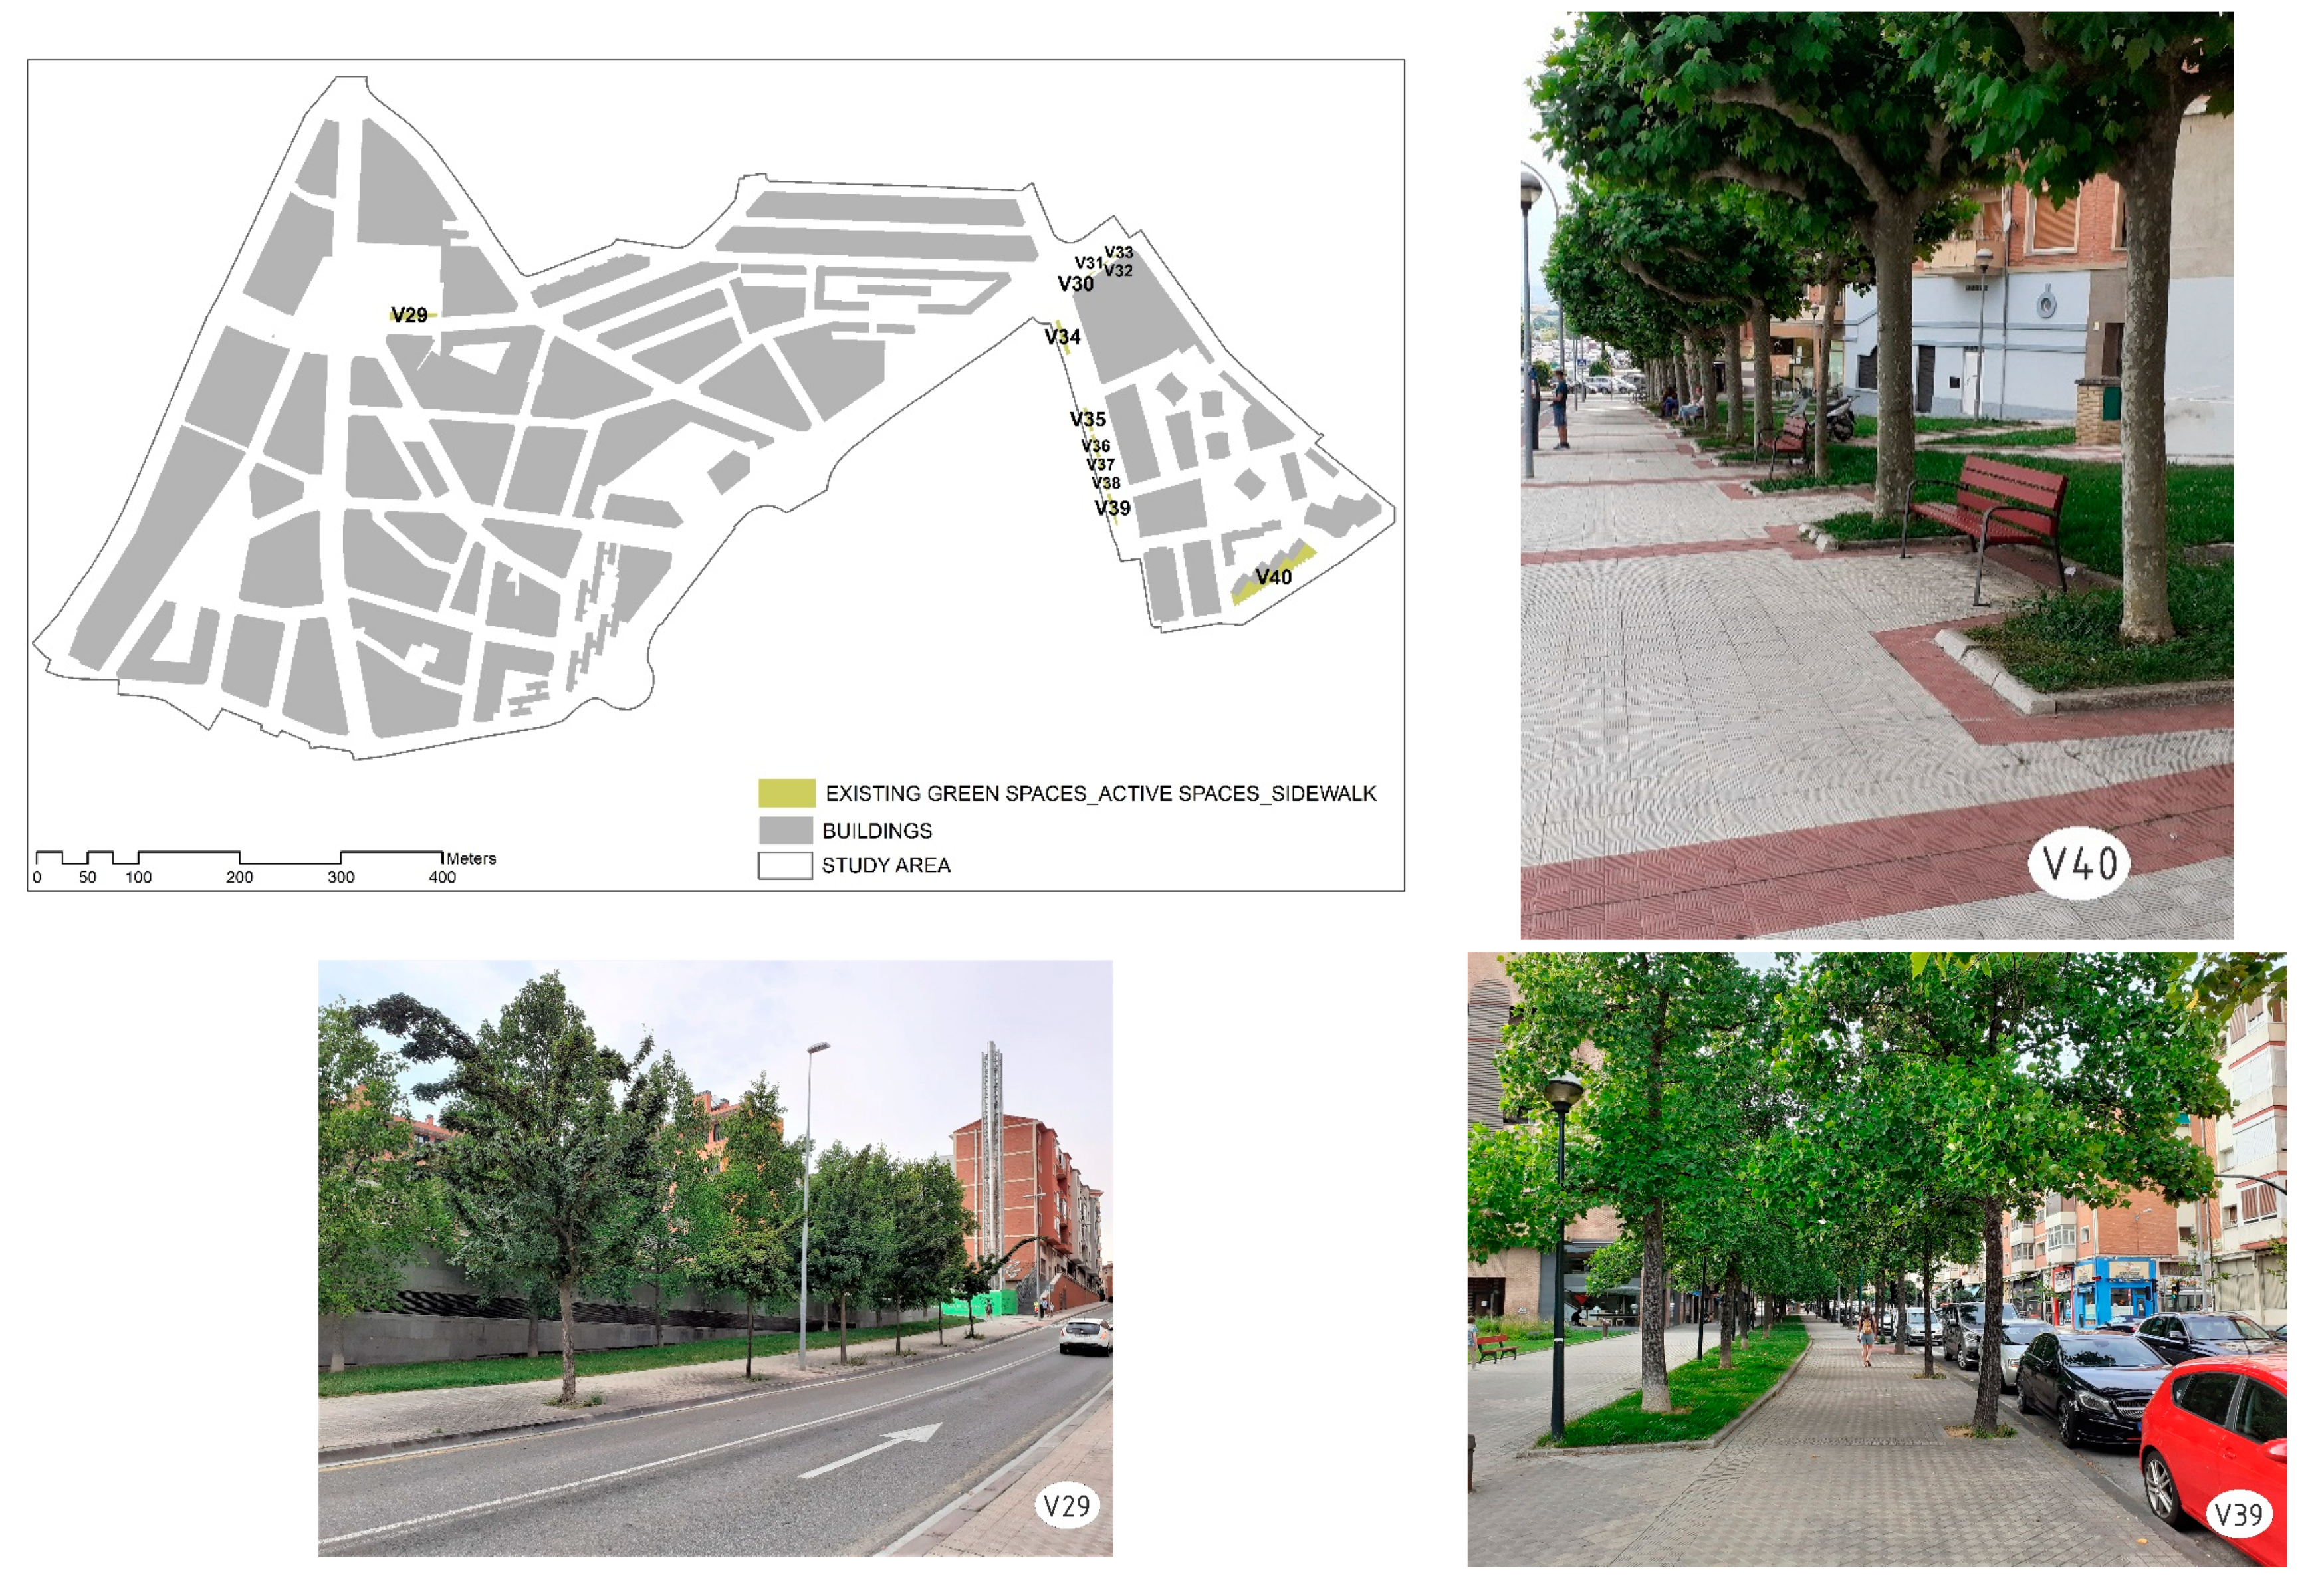Click the white Study Area legend box
2312x1596 pixels.
[x=785, y=865]
